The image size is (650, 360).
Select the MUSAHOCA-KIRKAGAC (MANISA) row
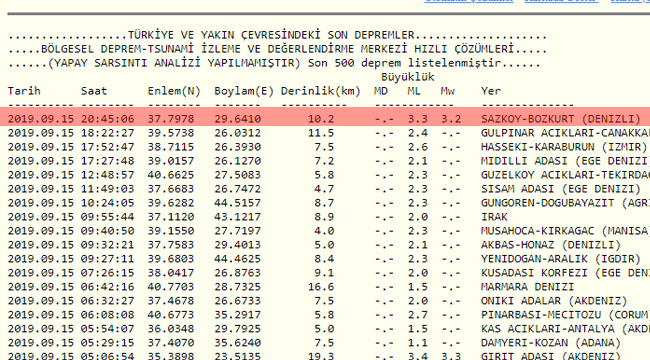point(325,231)
